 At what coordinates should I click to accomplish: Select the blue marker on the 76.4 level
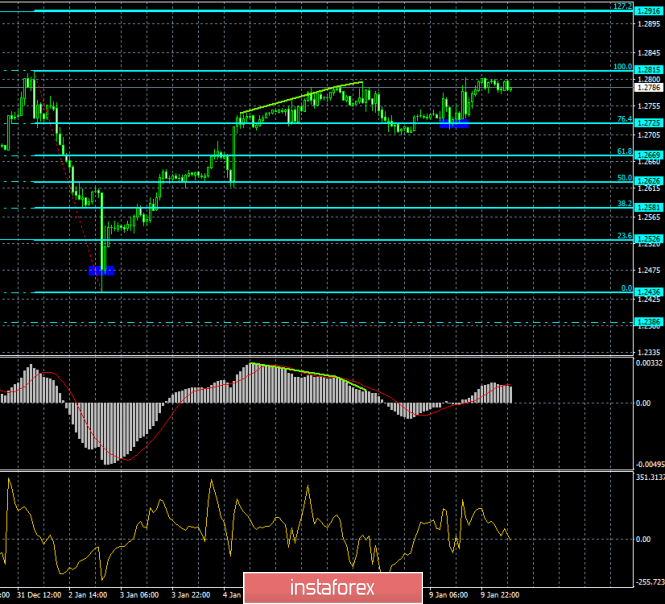454,123
